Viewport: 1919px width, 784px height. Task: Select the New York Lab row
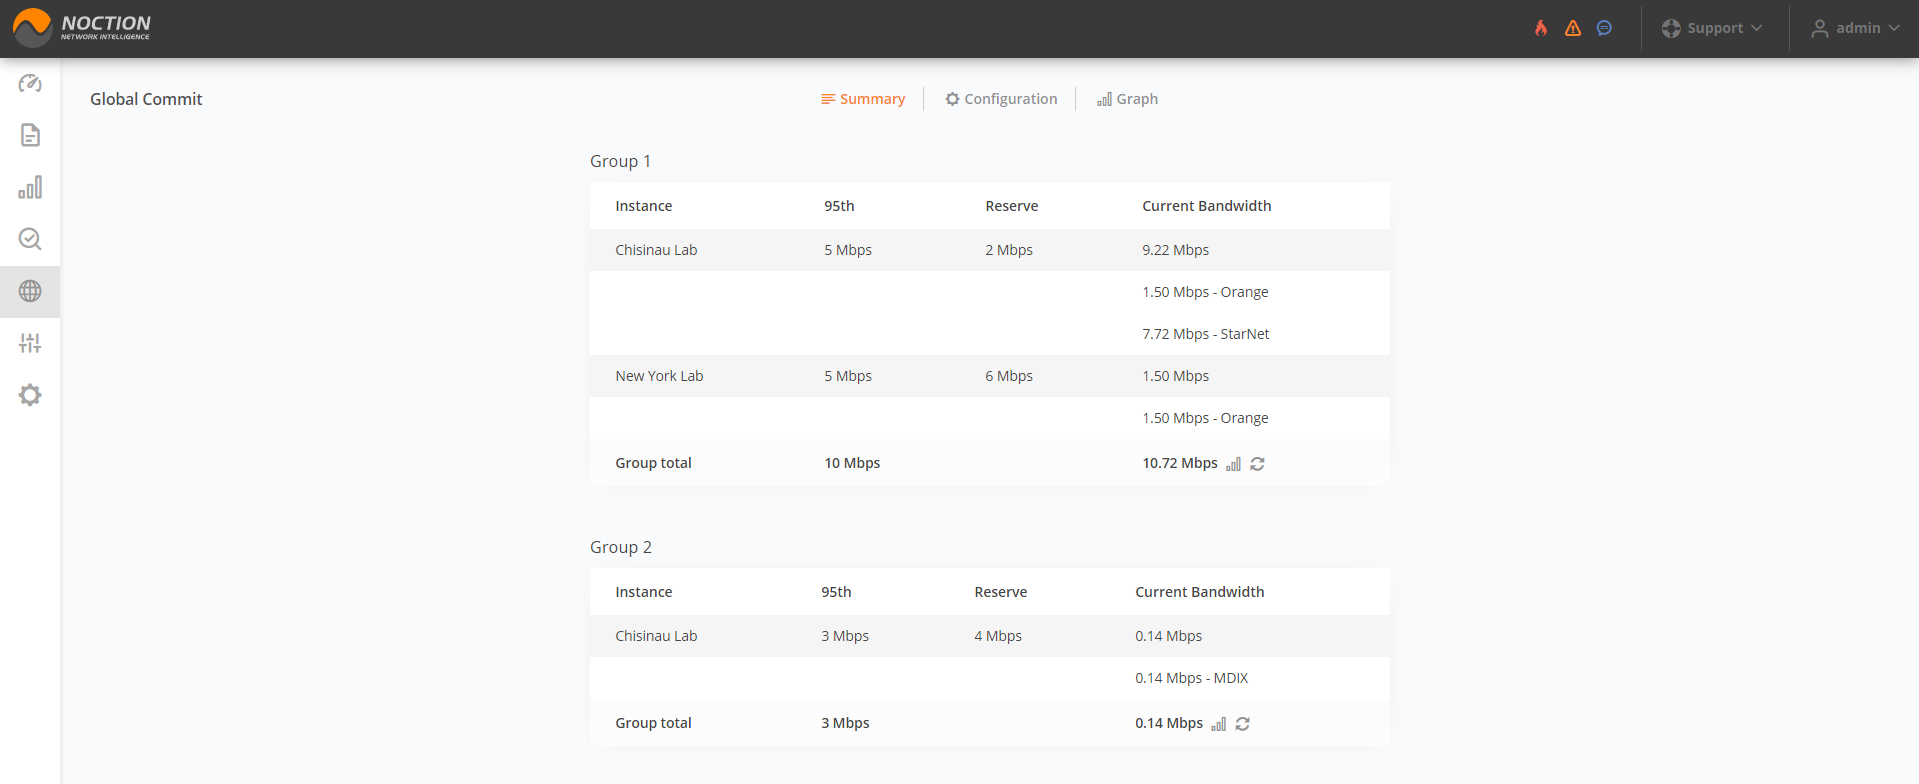(x=990, y=376)
